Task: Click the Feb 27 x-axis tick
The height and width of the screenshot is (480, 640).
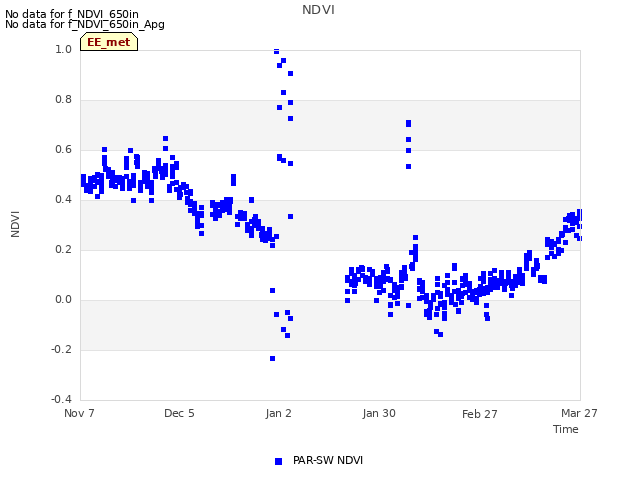Action: point(480,414)
